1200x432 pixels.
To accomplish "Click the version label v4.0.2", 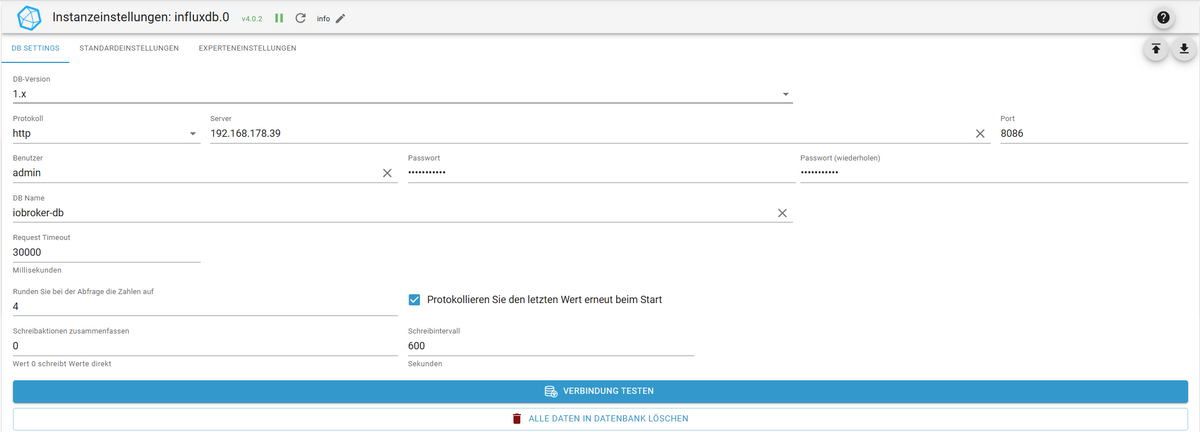I will [252, 18].
